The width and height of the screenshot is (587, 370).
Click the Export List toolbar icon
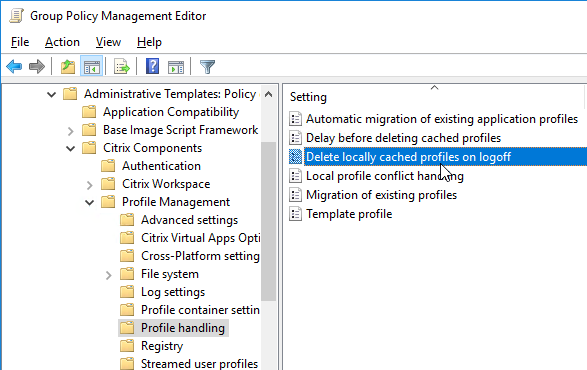click(122, 67)
